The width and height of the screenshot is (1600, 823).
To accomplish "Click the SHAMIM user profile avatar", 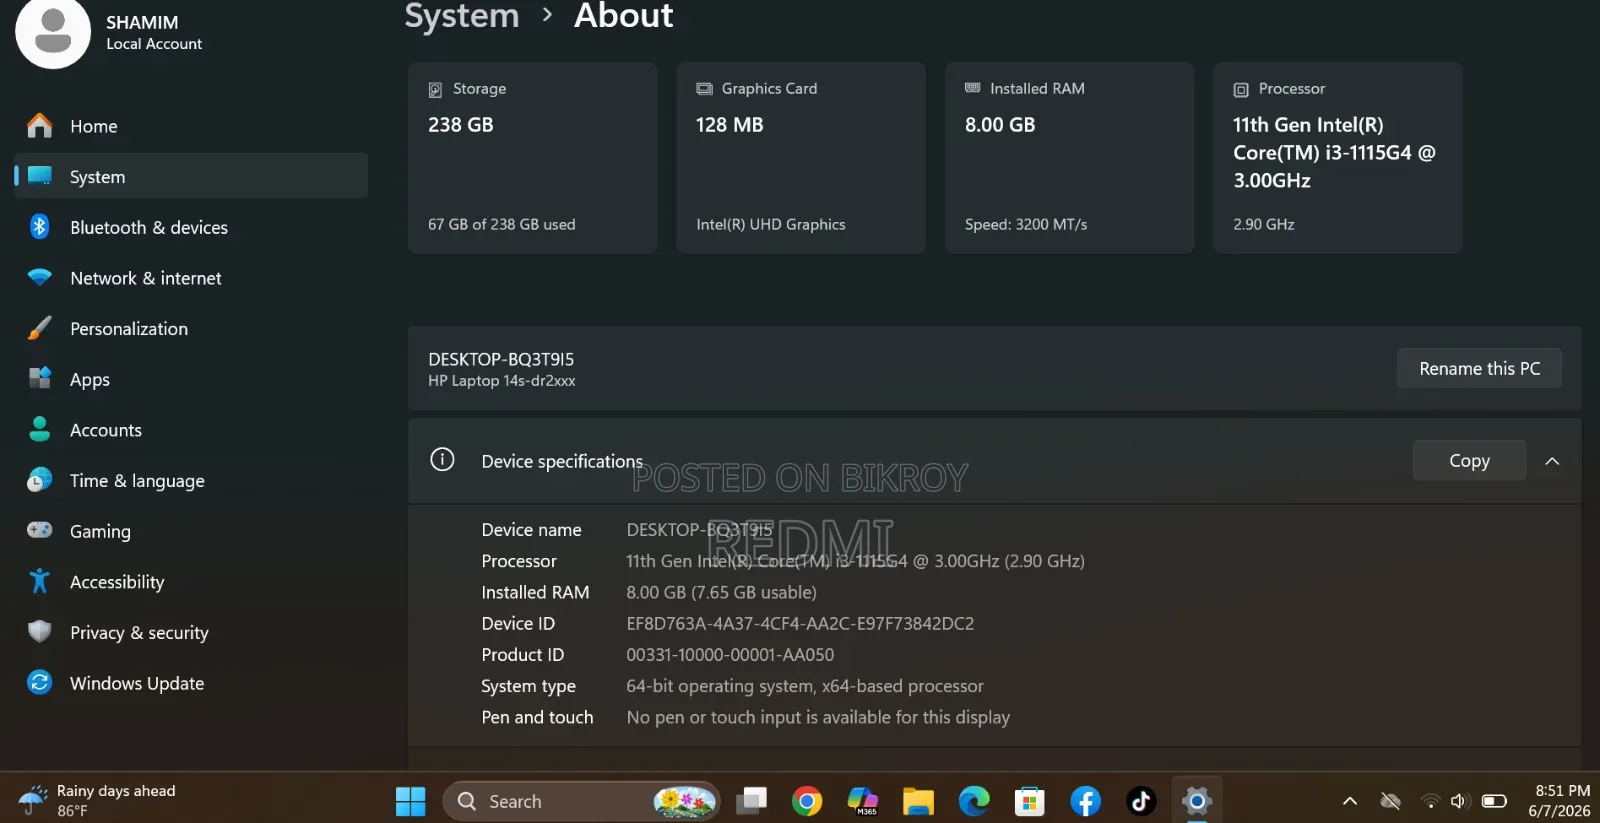I will tap(53, 31).
